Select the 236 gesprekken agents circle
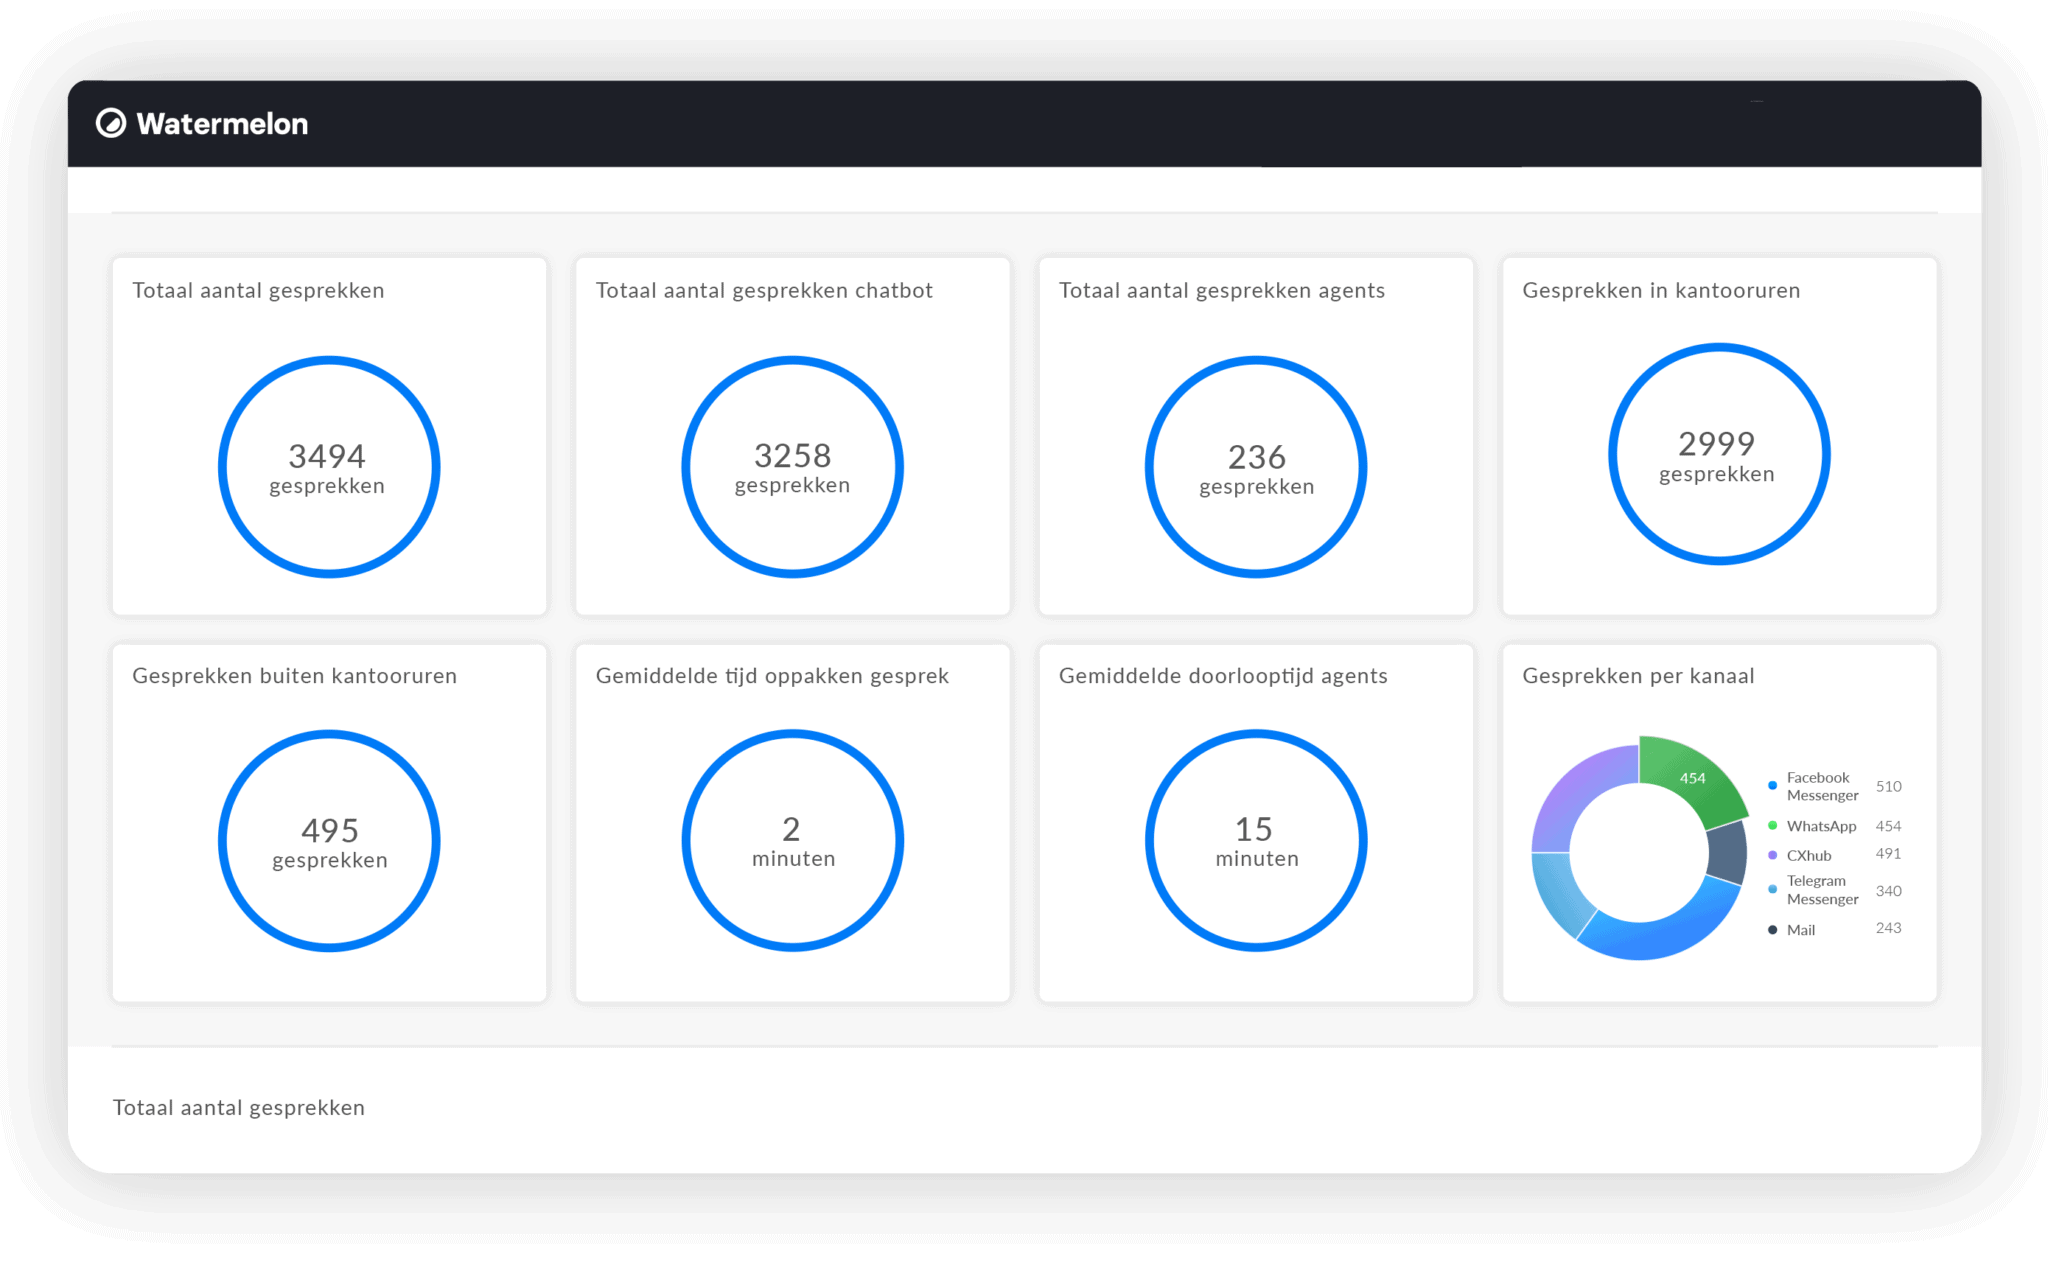The image size is (2048, 1269). click(1256, 467)
